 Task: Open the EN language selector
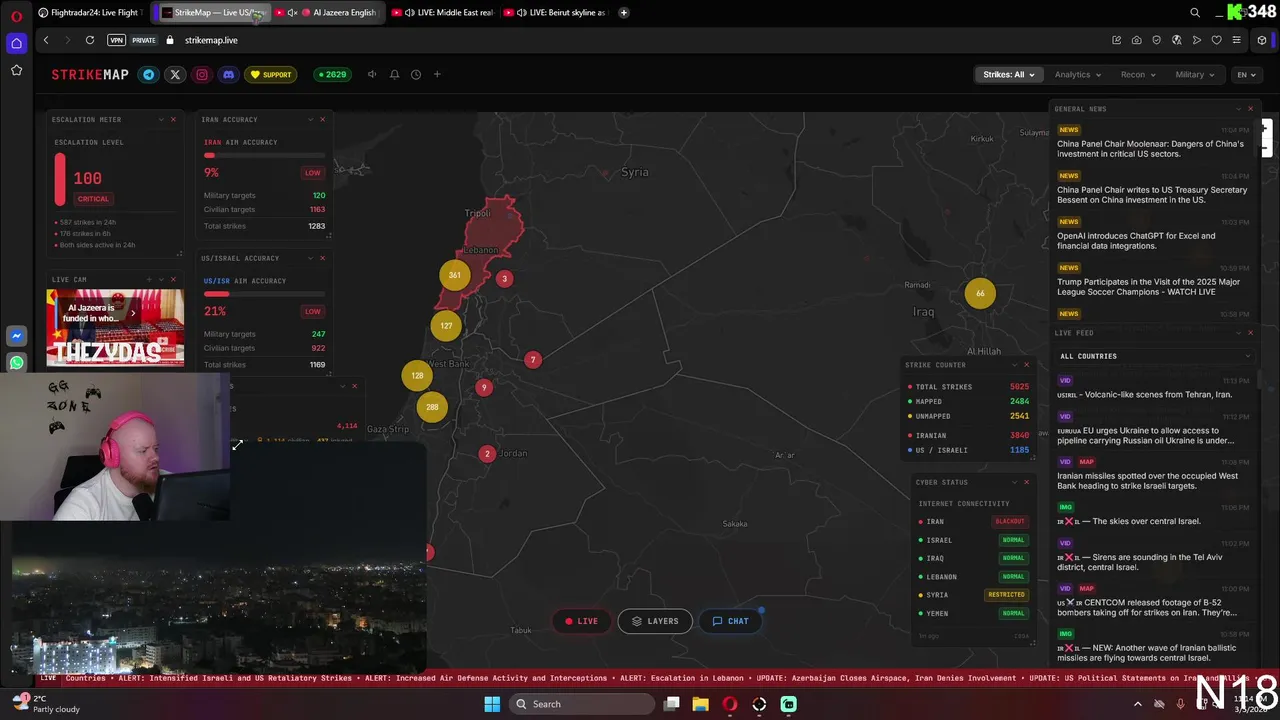click(x=1246, y=74)
